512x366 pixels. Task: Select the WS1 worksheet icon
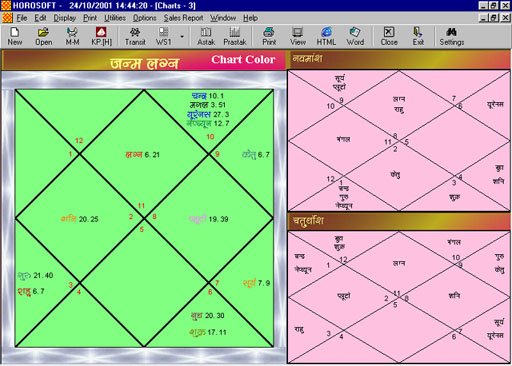tap(163, 36)
